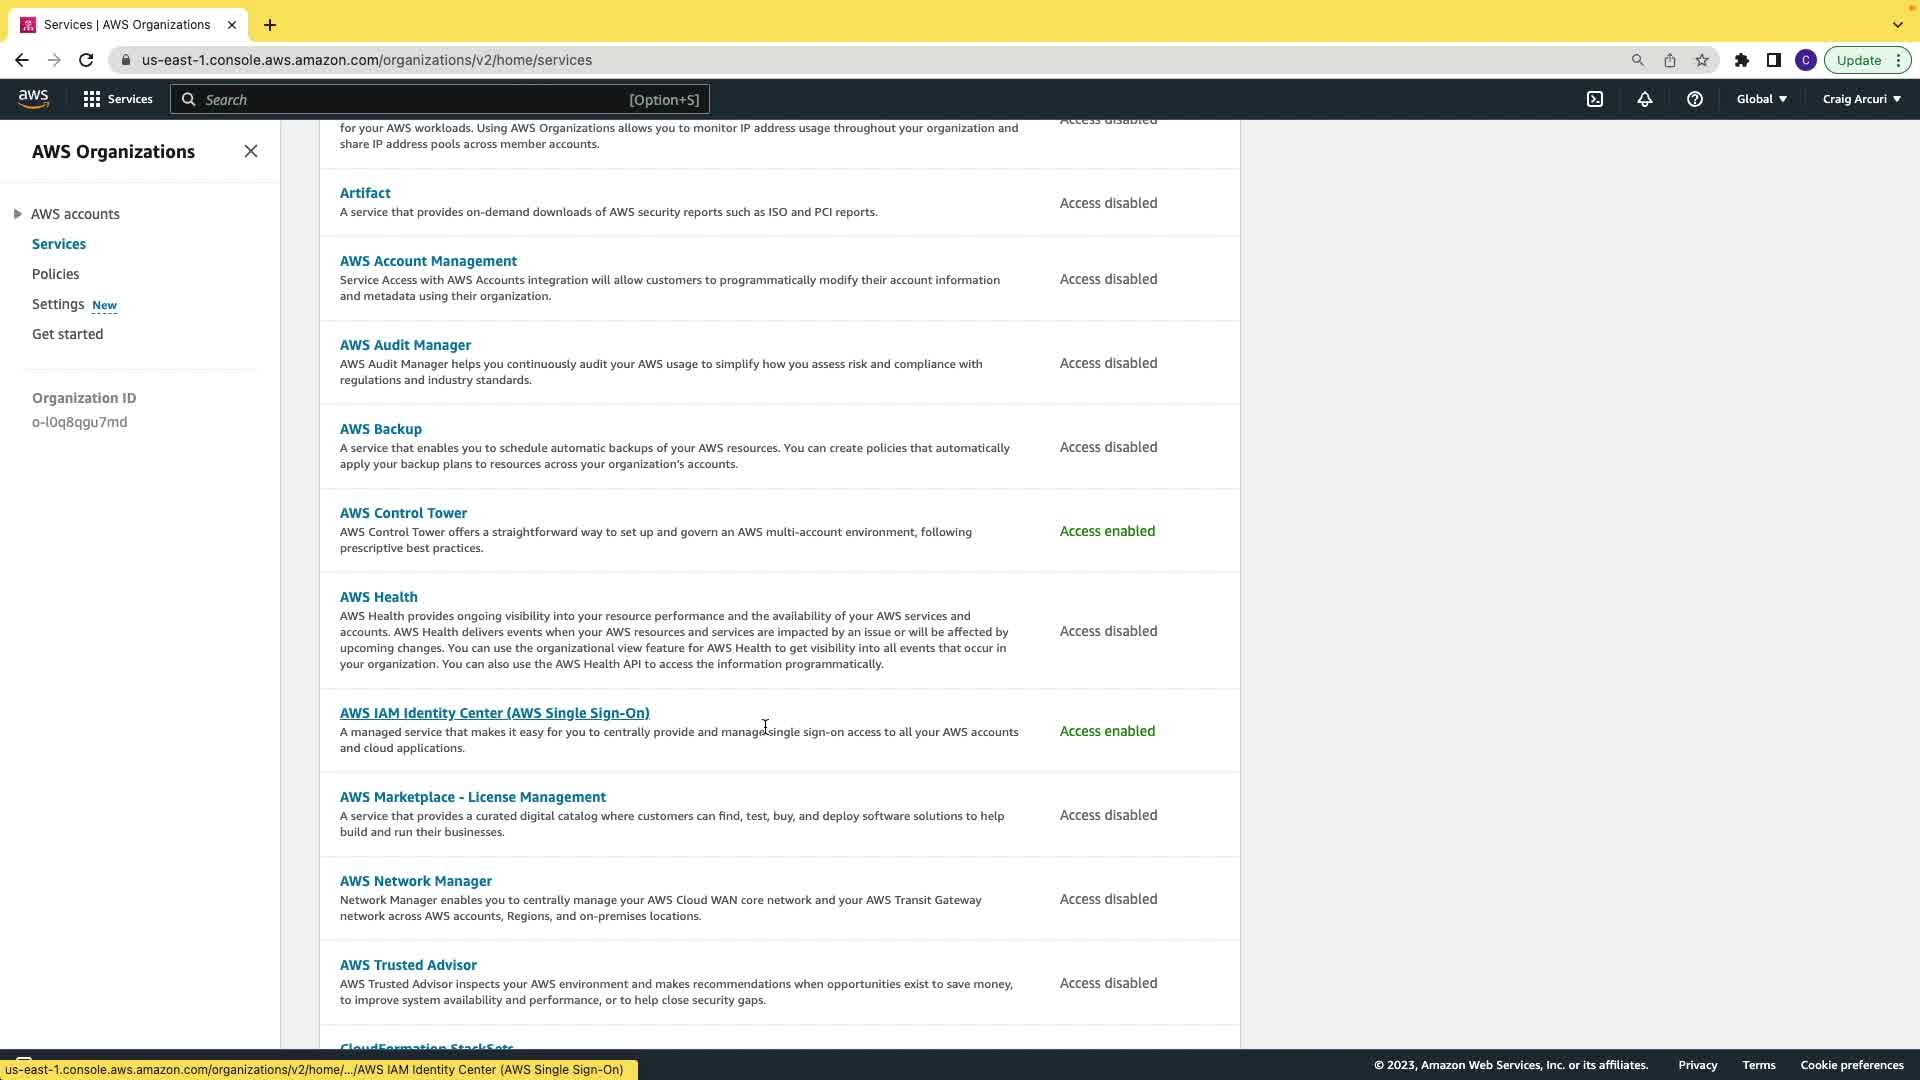Close the AWS Organizations side panel
This screenshot has height=1080, width=1920.
click(251, 151)
